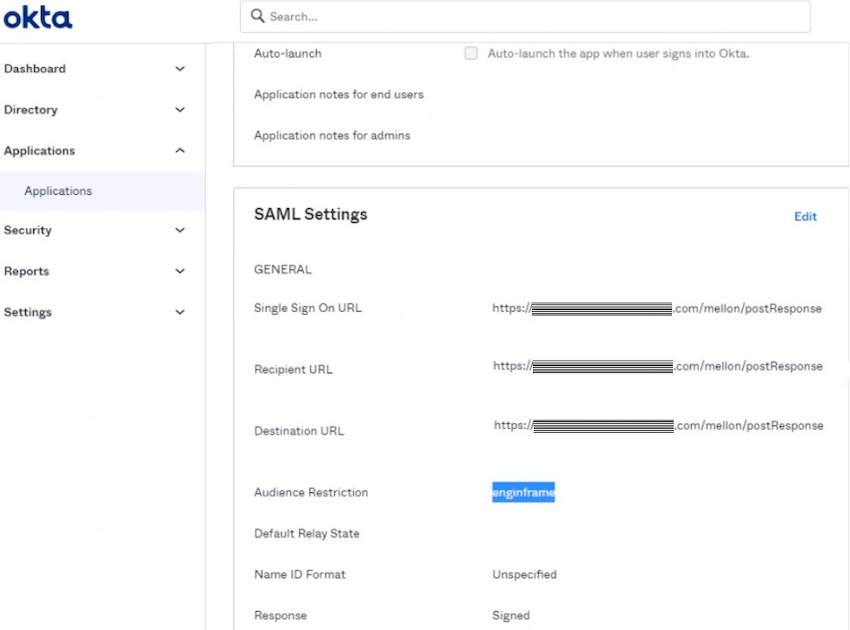Viewport: 850px width, 630px height.
Task: Open the Settings section
Action: tap(27, 312)
